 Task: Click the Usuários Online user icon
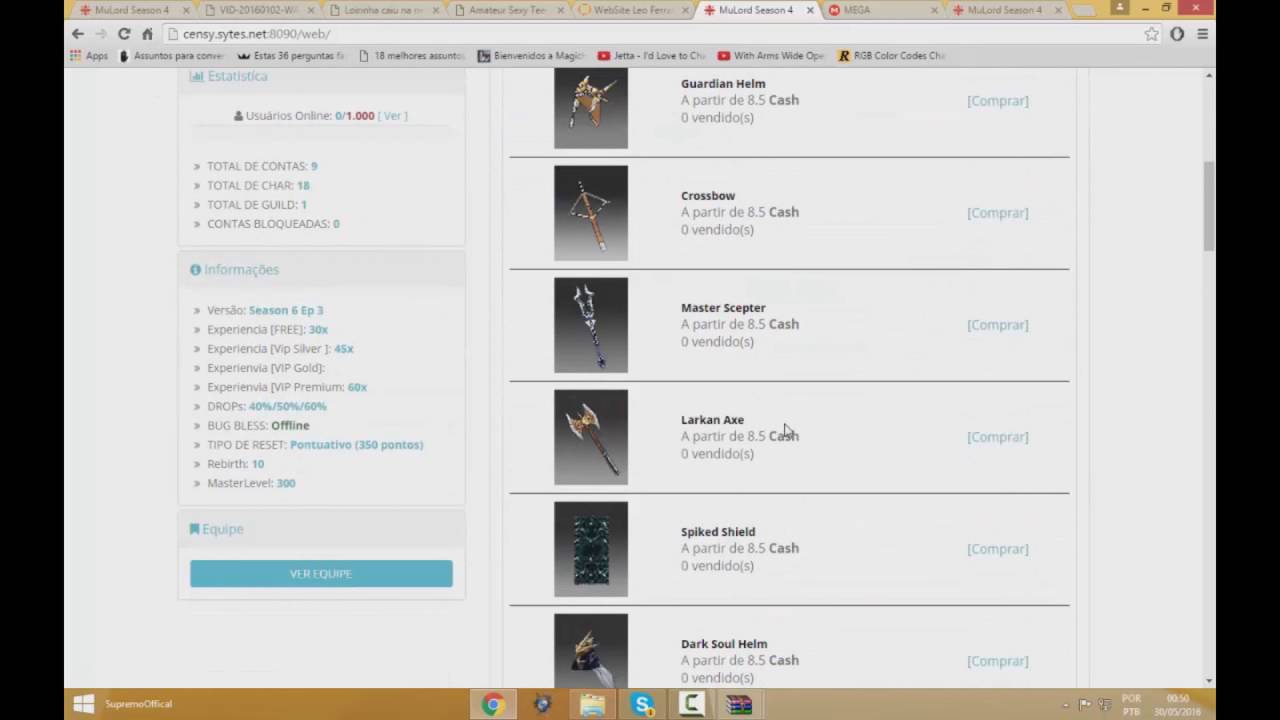tap(238, 116)
